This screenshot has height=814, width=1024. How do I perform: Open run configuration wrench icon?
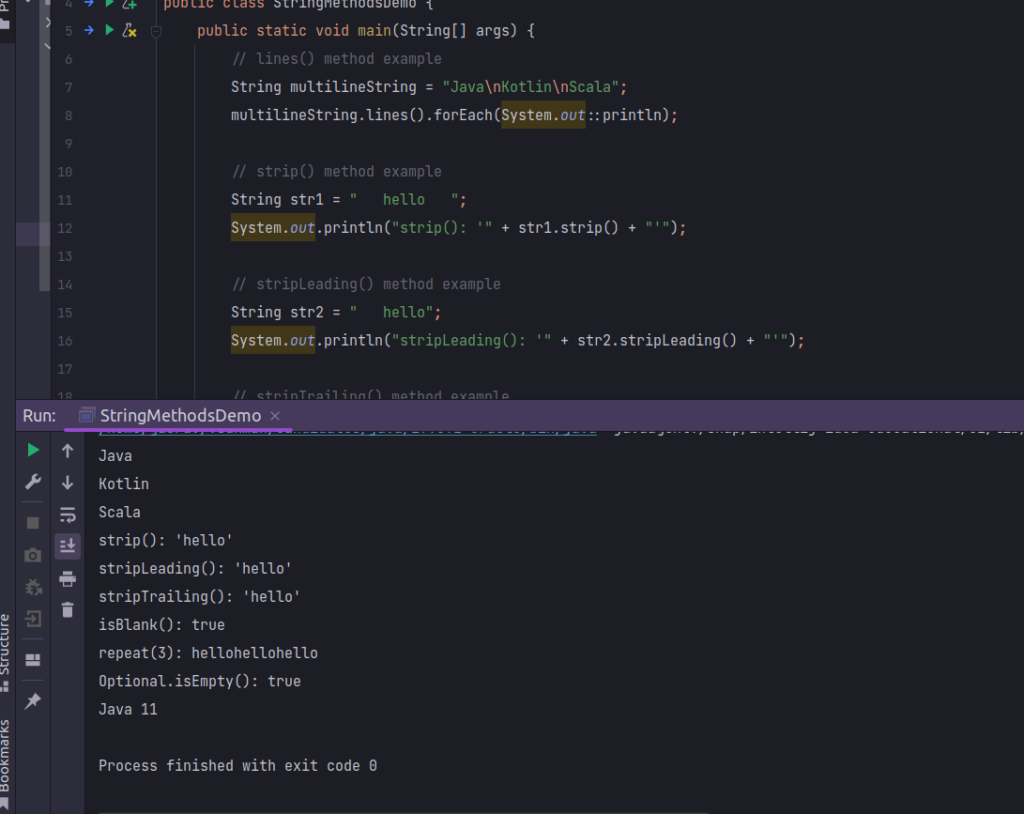[x=33, y=482]
